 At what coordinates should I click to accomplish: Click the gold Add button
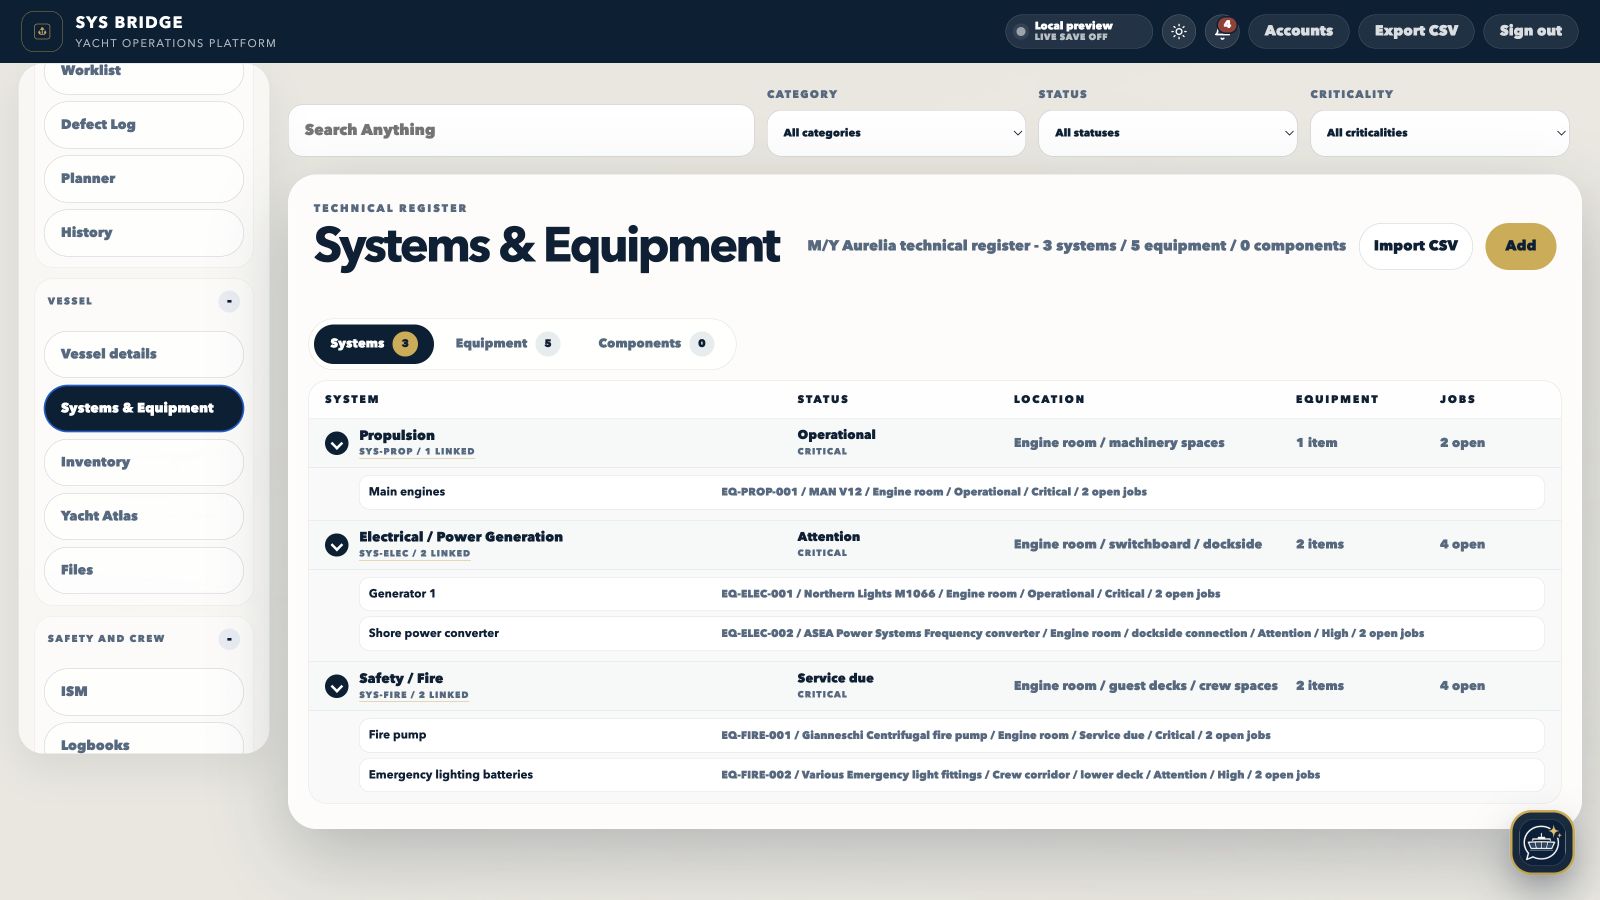tap(1520, 246)
